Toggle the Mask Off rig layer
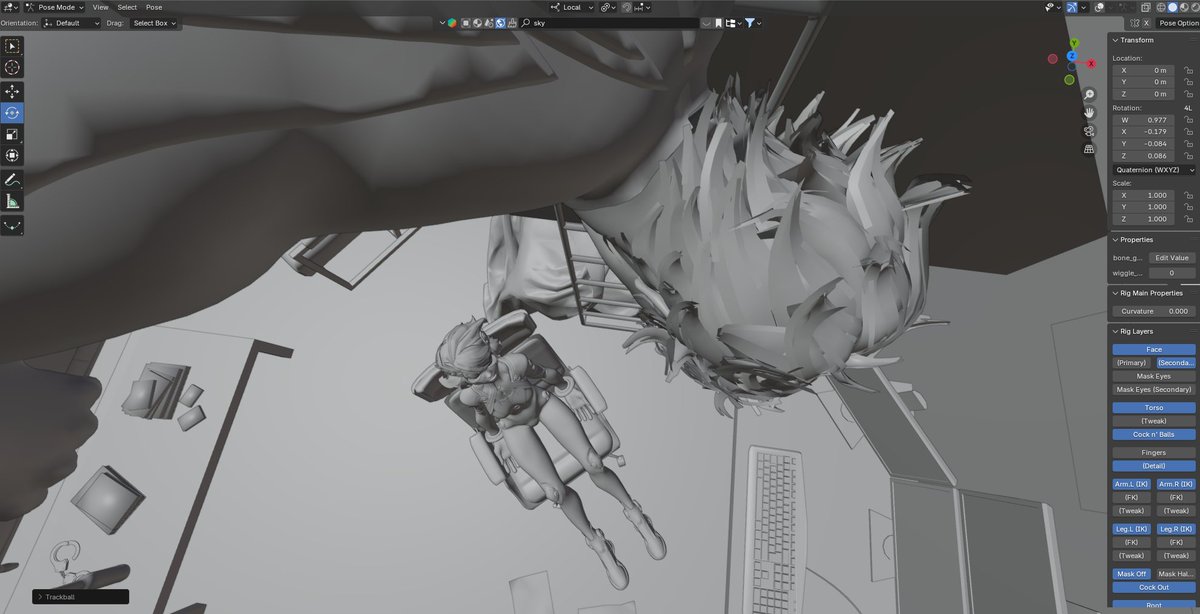Viewport: 1200px width, 614px height. (1132, 574)
